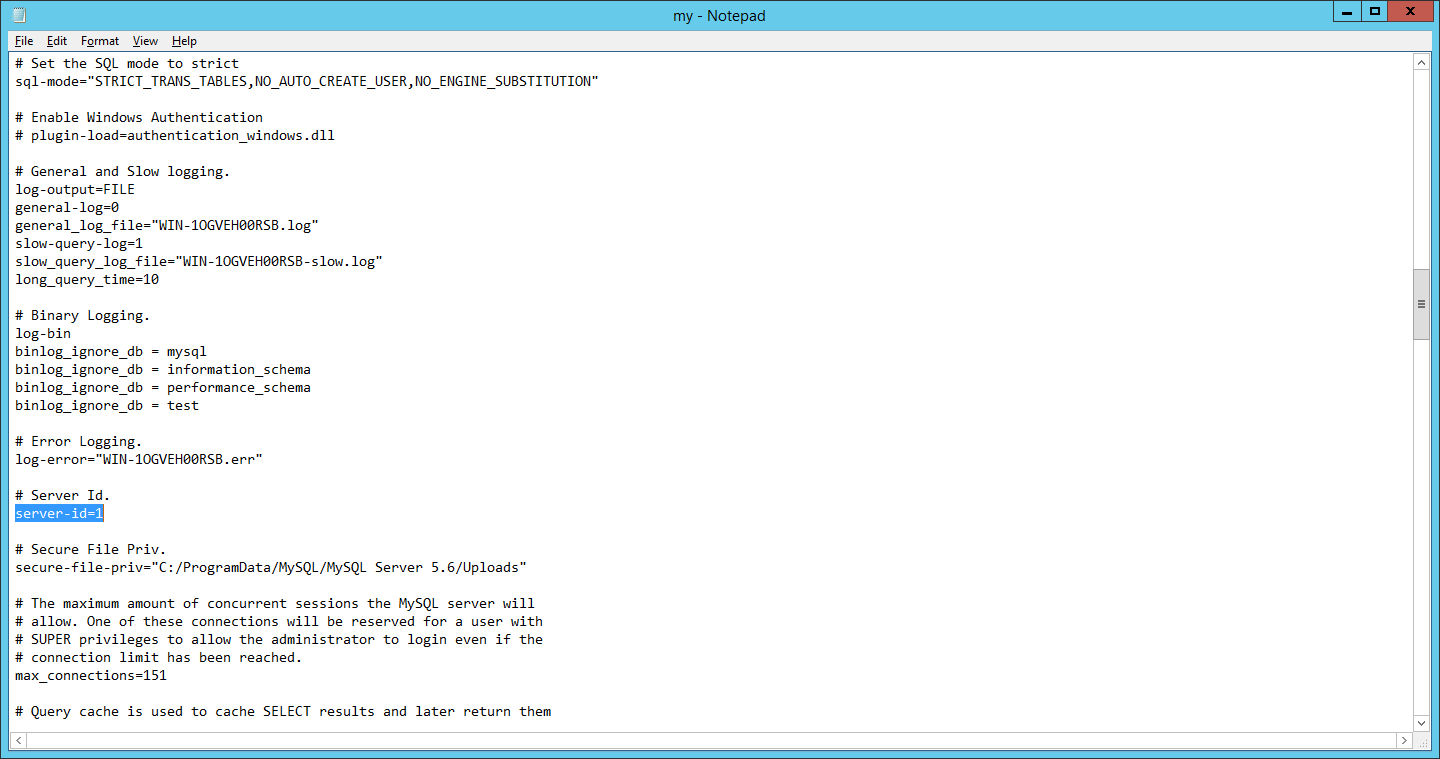Open the Format menu
The width and height of the screenshot is (1440, 759).
click(x=100, y=41)
